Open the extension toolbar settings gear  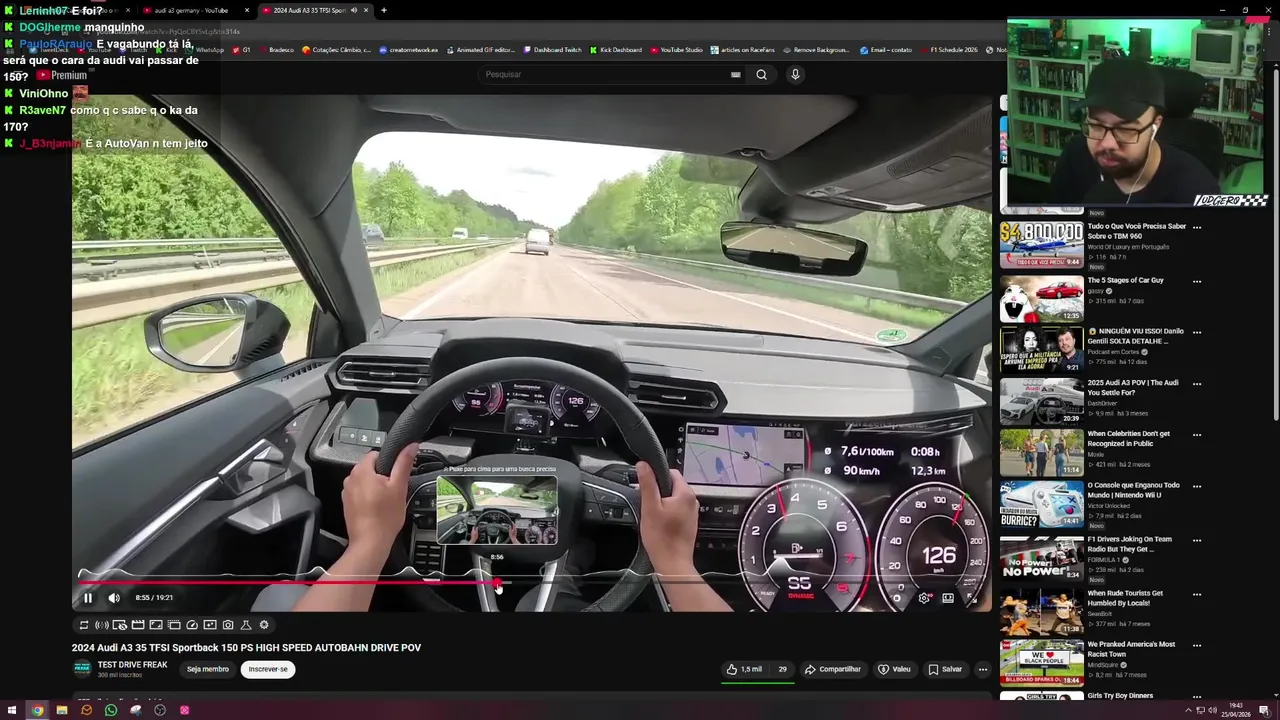[x=264, y=625]
